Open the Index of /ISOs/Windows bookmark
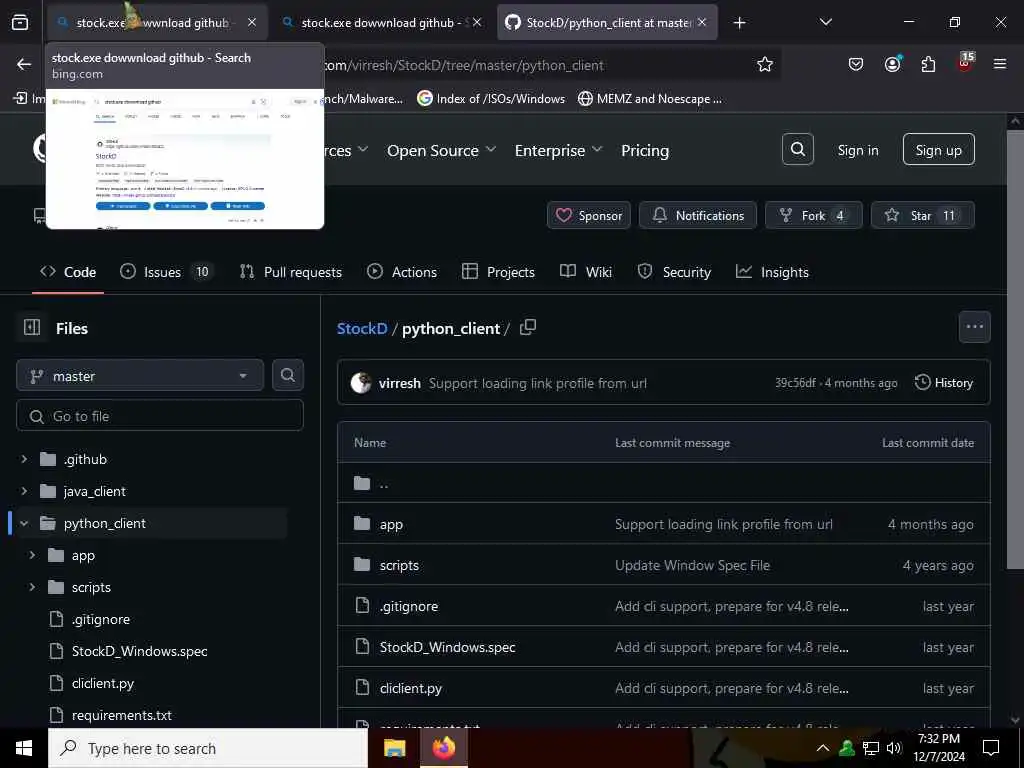Screen dimensions: 1024x768 [491, 99]
